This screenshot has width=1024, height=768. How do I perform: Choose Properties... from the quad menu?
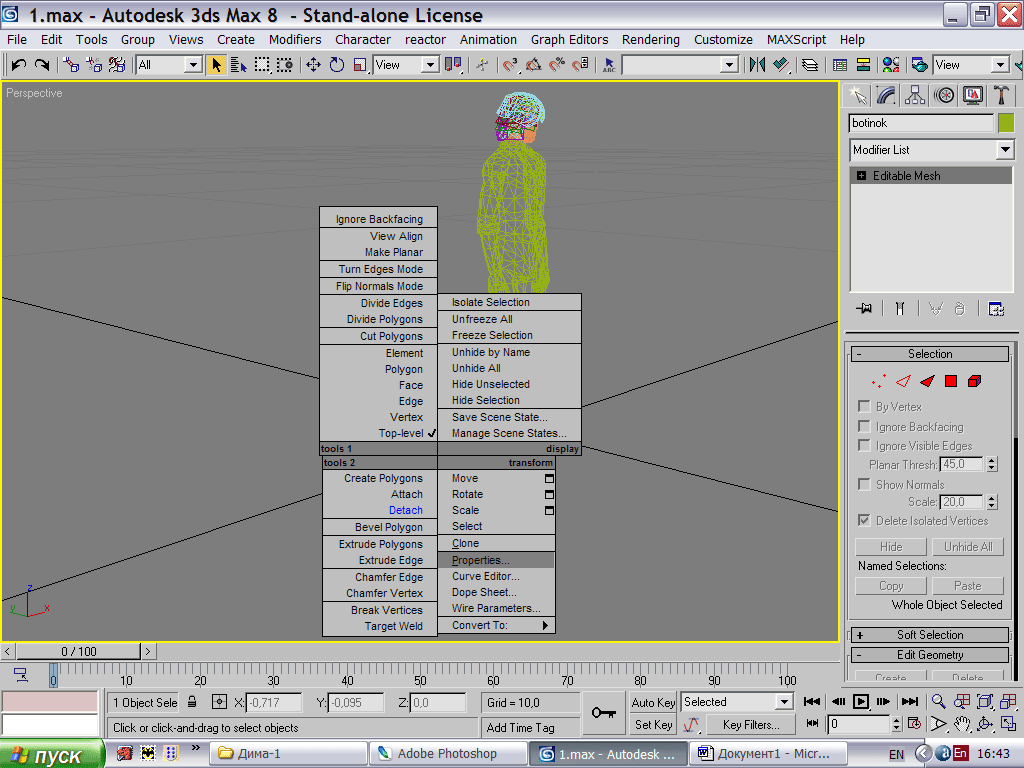(x=496, y=560)
